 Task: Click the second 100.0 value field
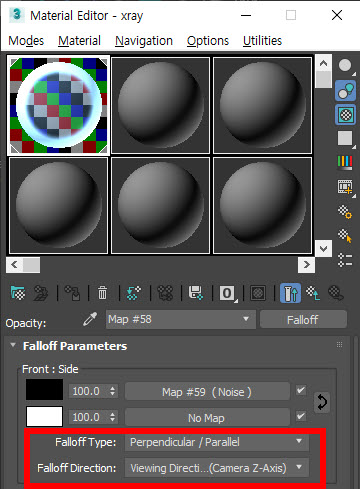click(x=88, y=417)
